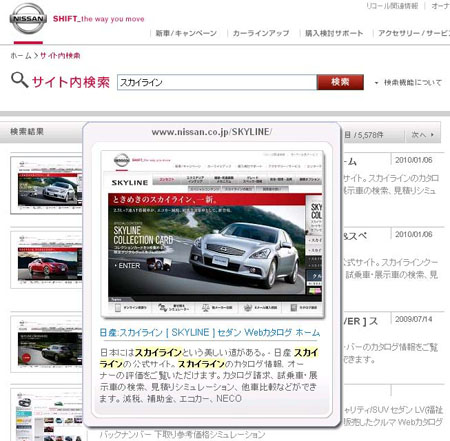Open the dark crossover result thumbnail

tap(47, 344)
